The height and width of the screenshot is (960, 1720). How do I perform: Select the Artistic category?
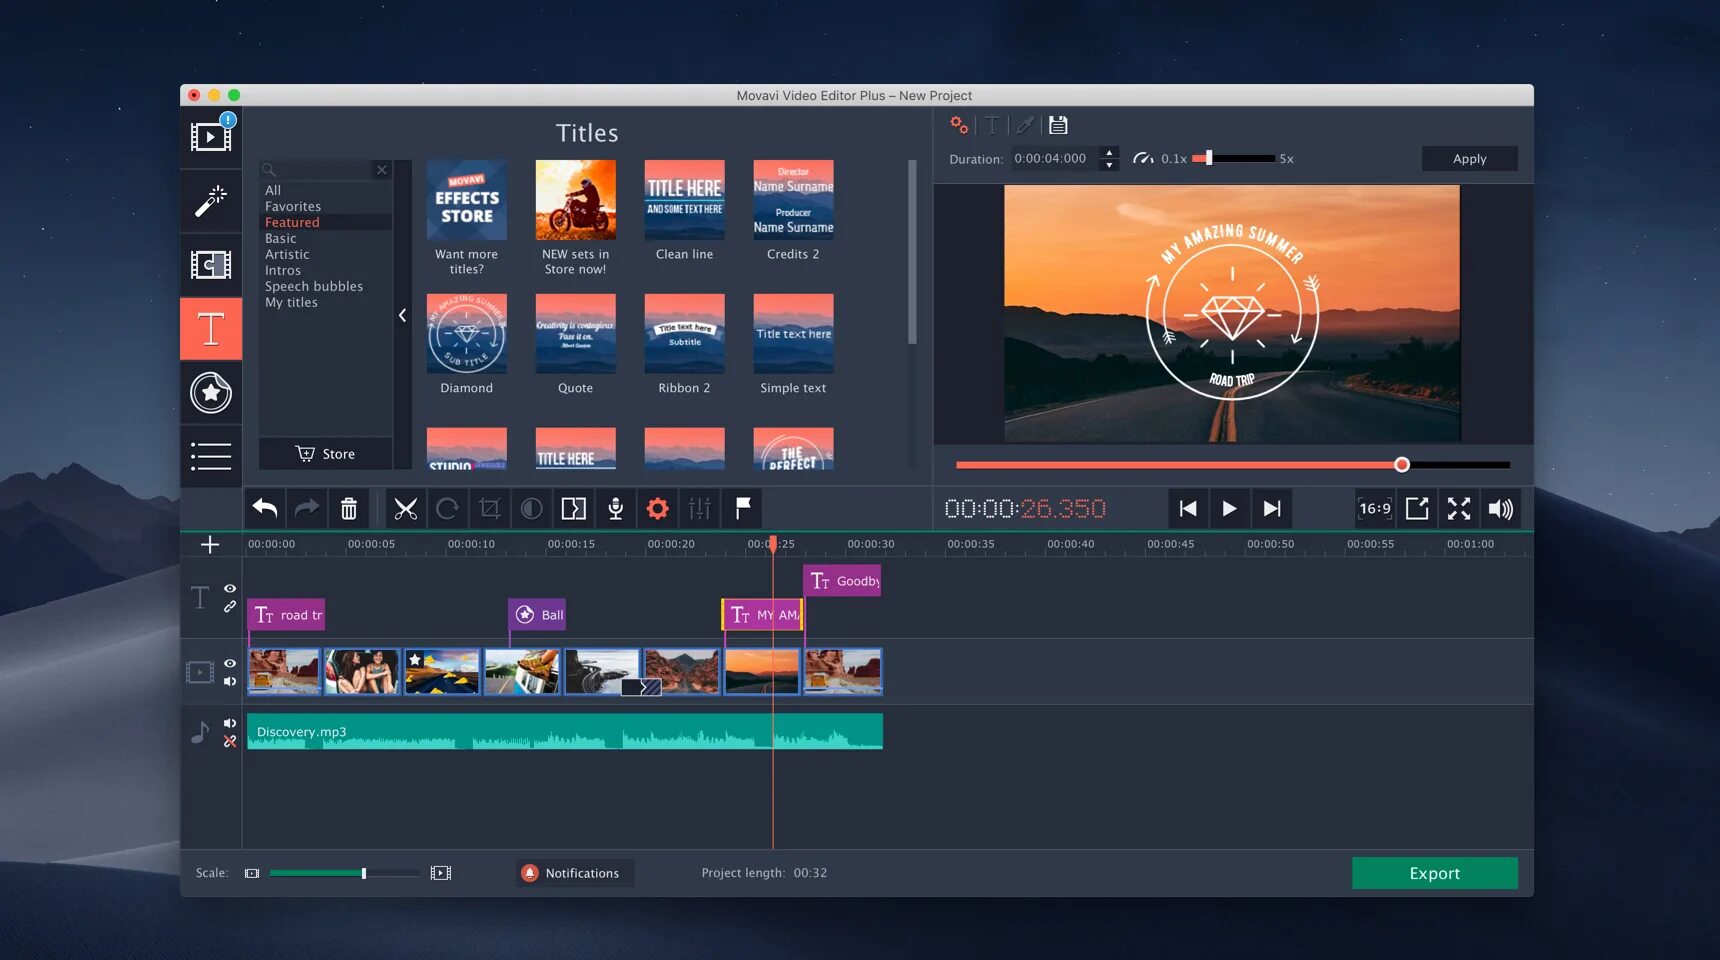pyautogui.click(x=287, y=254)
